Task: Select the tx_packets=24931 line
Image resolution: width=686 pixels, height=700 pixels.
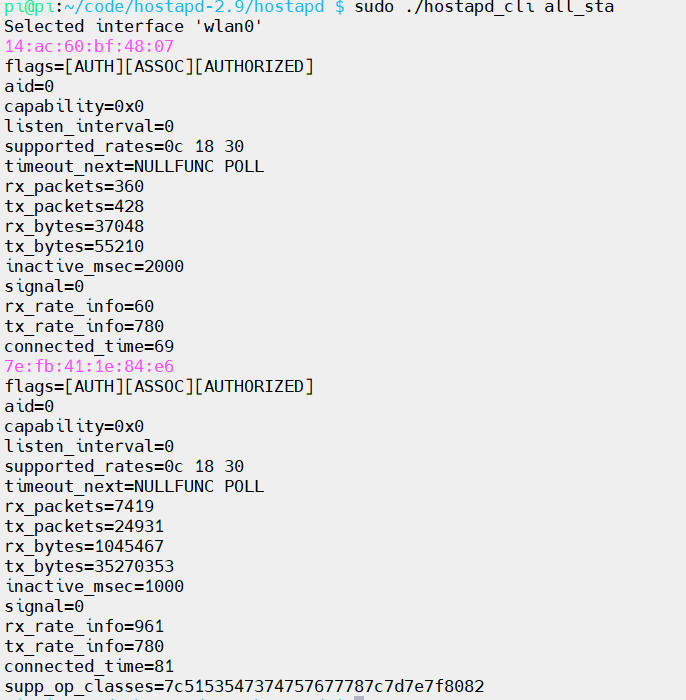Action: point(84,526)
